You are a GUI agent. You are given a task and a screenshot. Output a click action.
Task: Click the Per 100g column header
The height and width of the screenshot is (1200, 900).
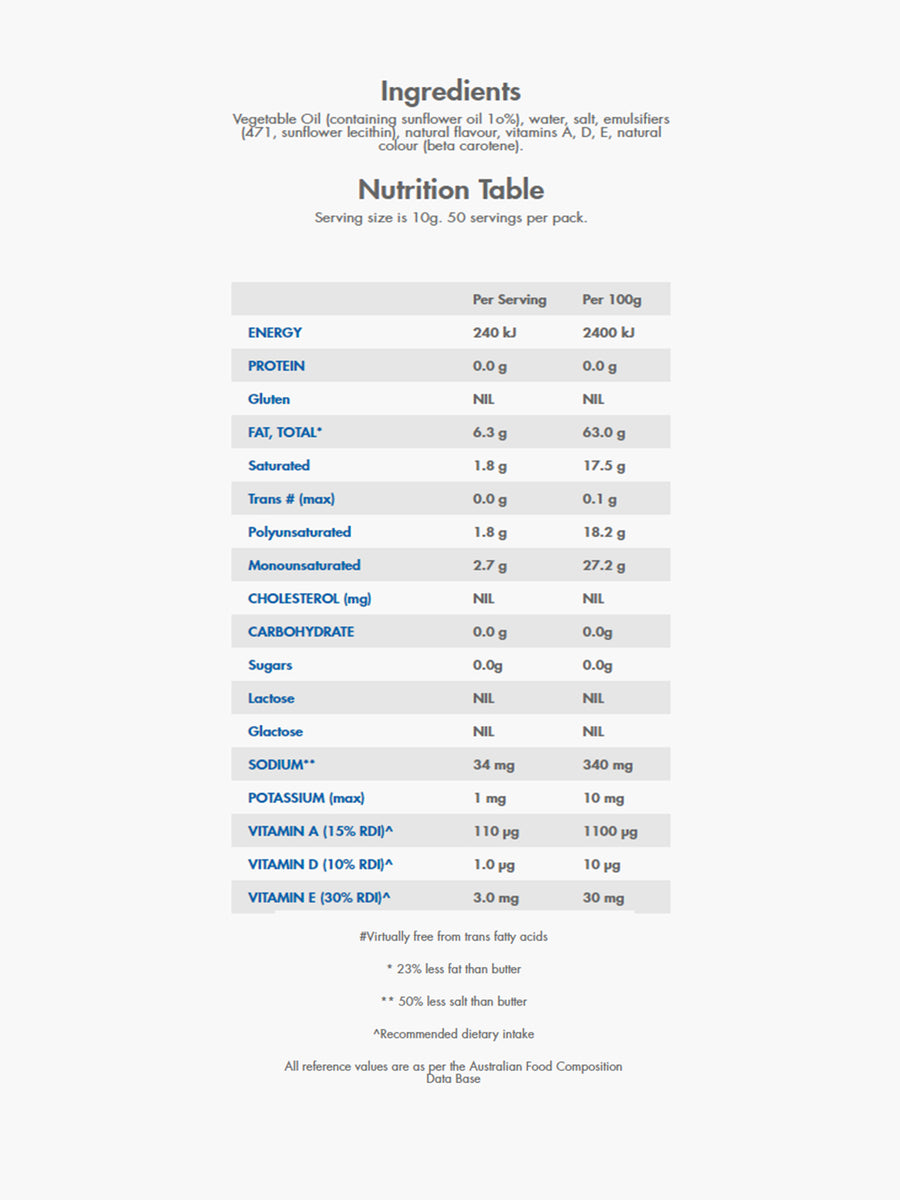(612, 299)
